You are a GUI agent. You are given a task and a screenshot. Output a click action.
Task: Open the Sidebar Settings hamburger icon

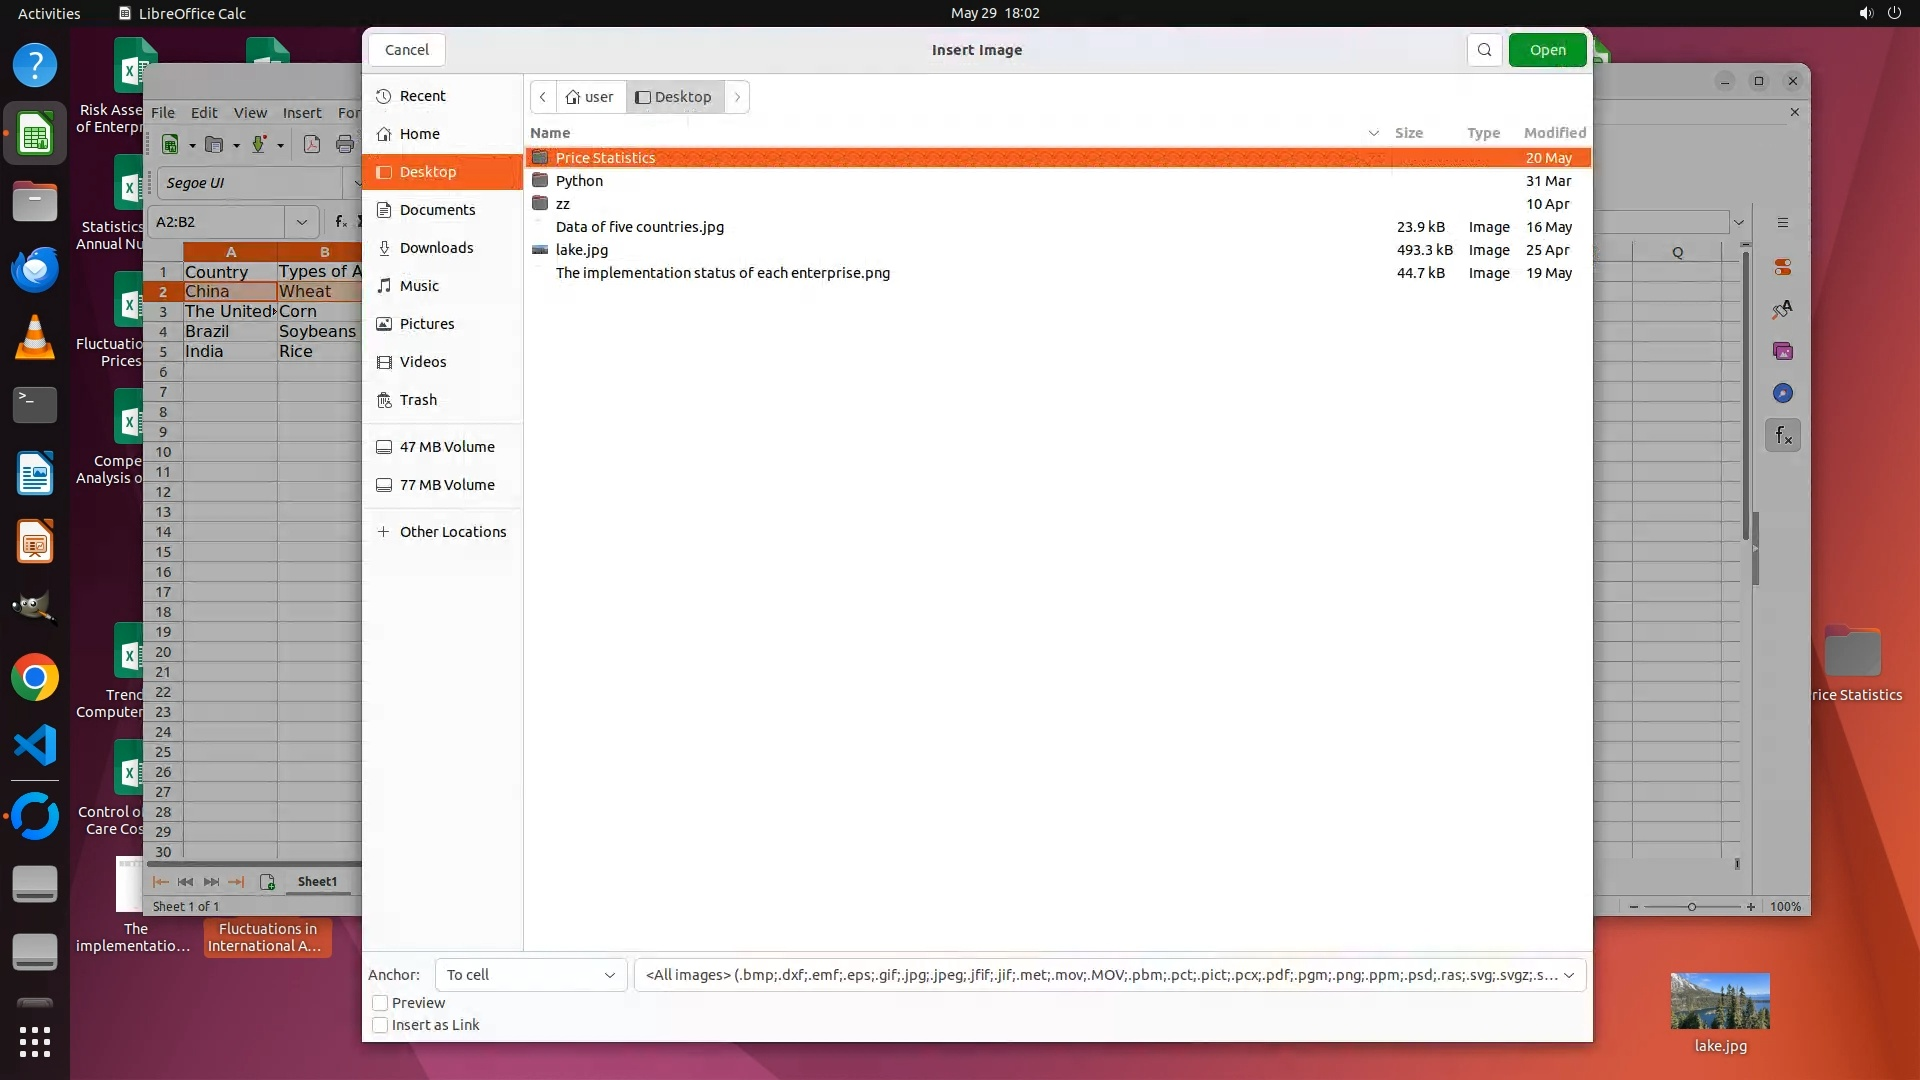[x=1782, y=223]
